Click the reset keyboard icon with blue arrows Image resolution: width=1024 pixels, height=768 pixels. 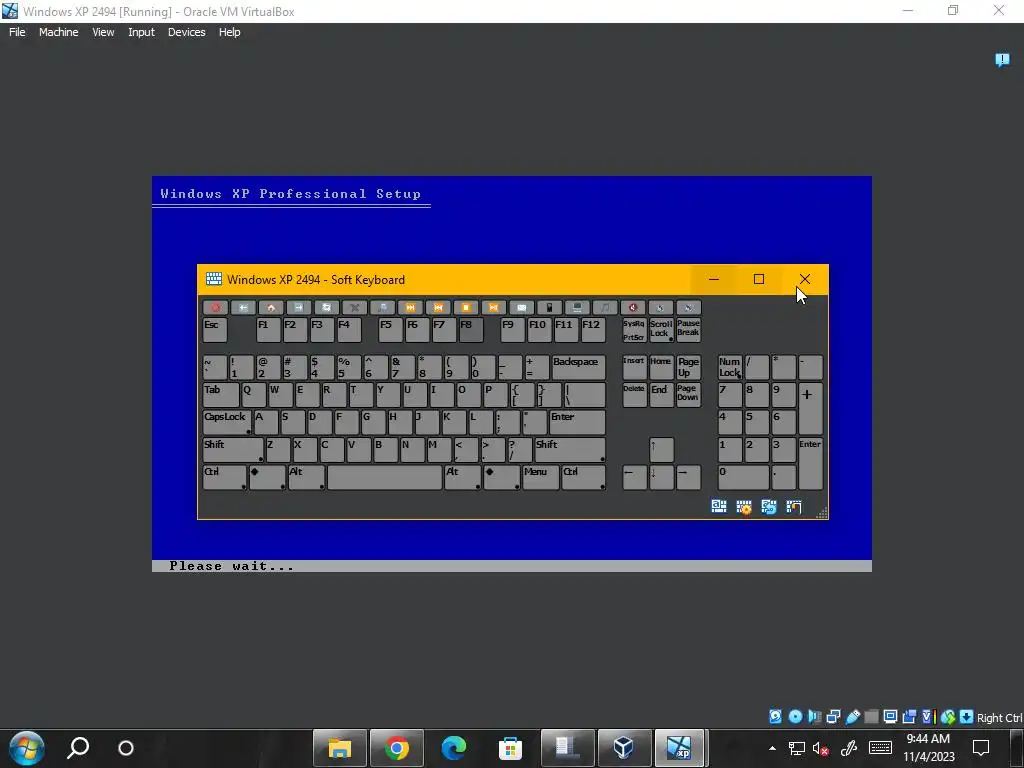pyautogui.click(x=769, y=507)
